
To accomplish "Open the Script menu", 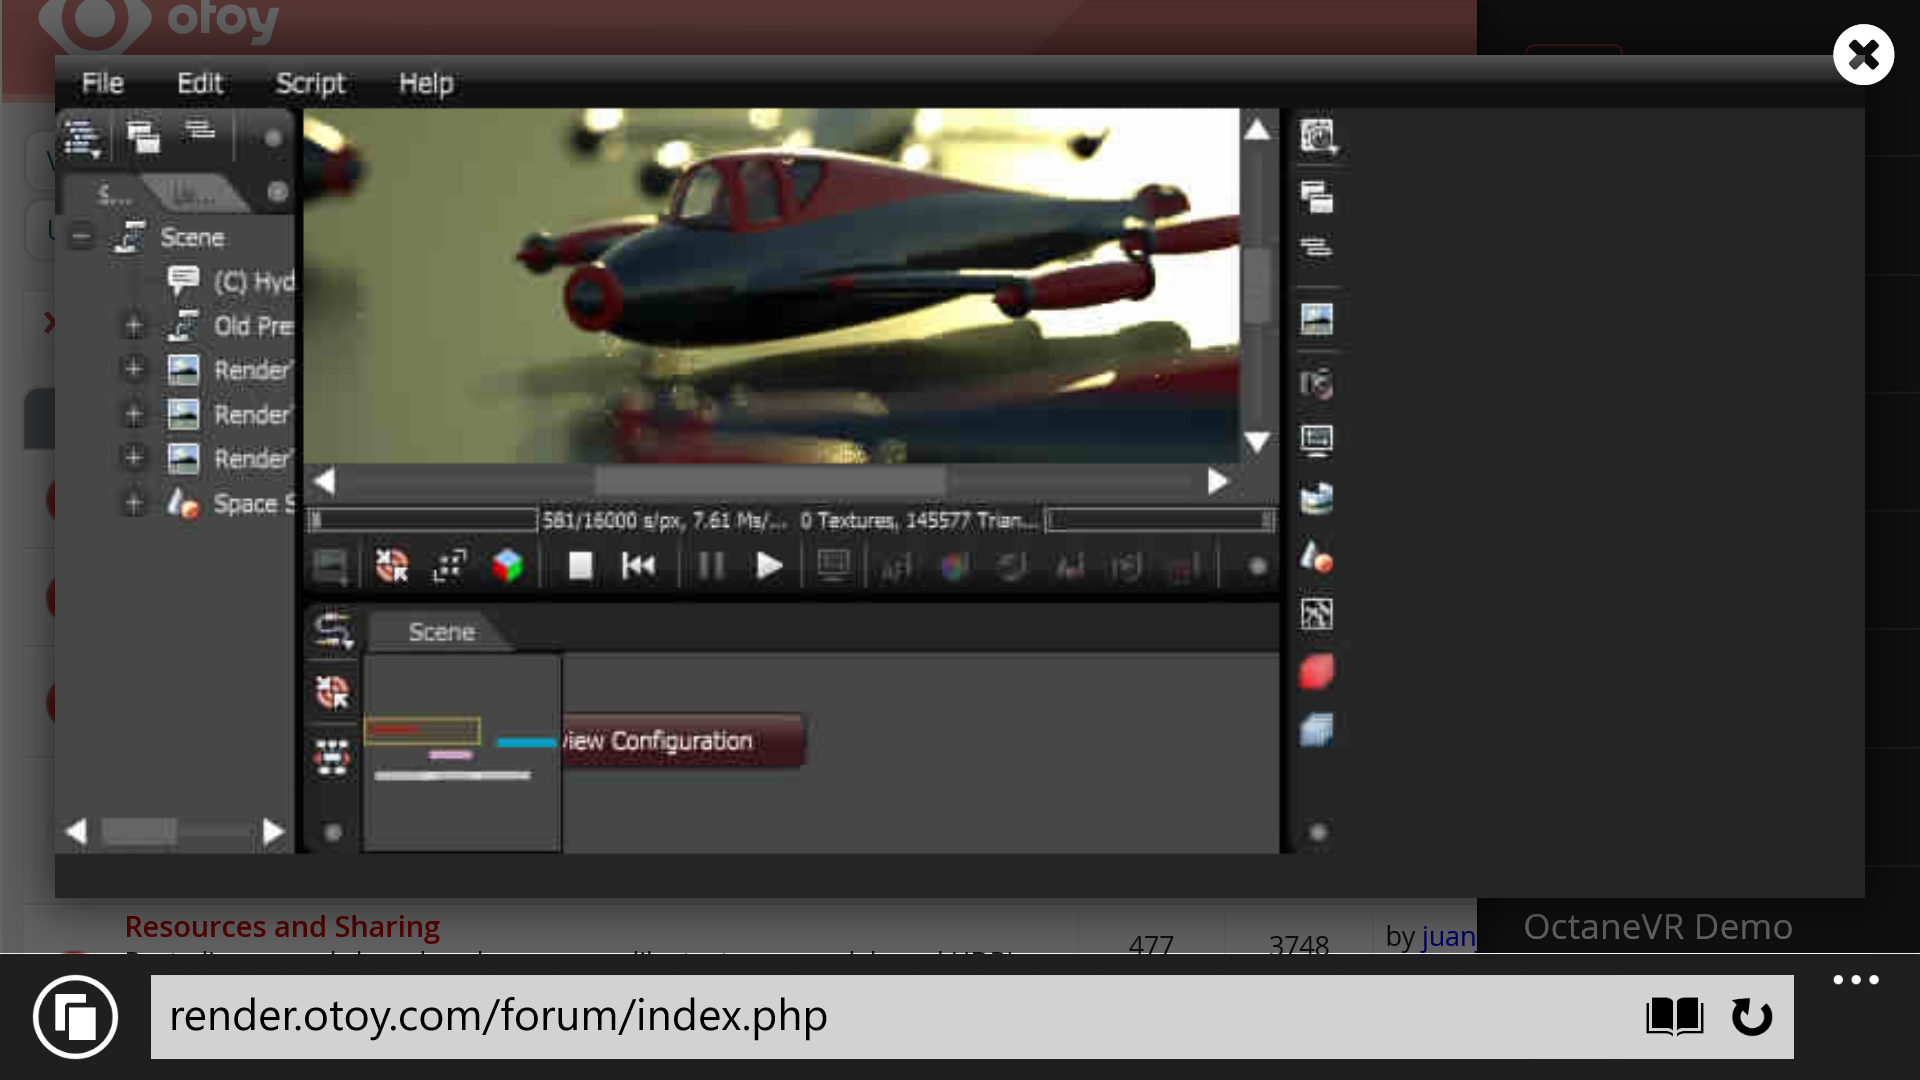I will click(310, 84).
